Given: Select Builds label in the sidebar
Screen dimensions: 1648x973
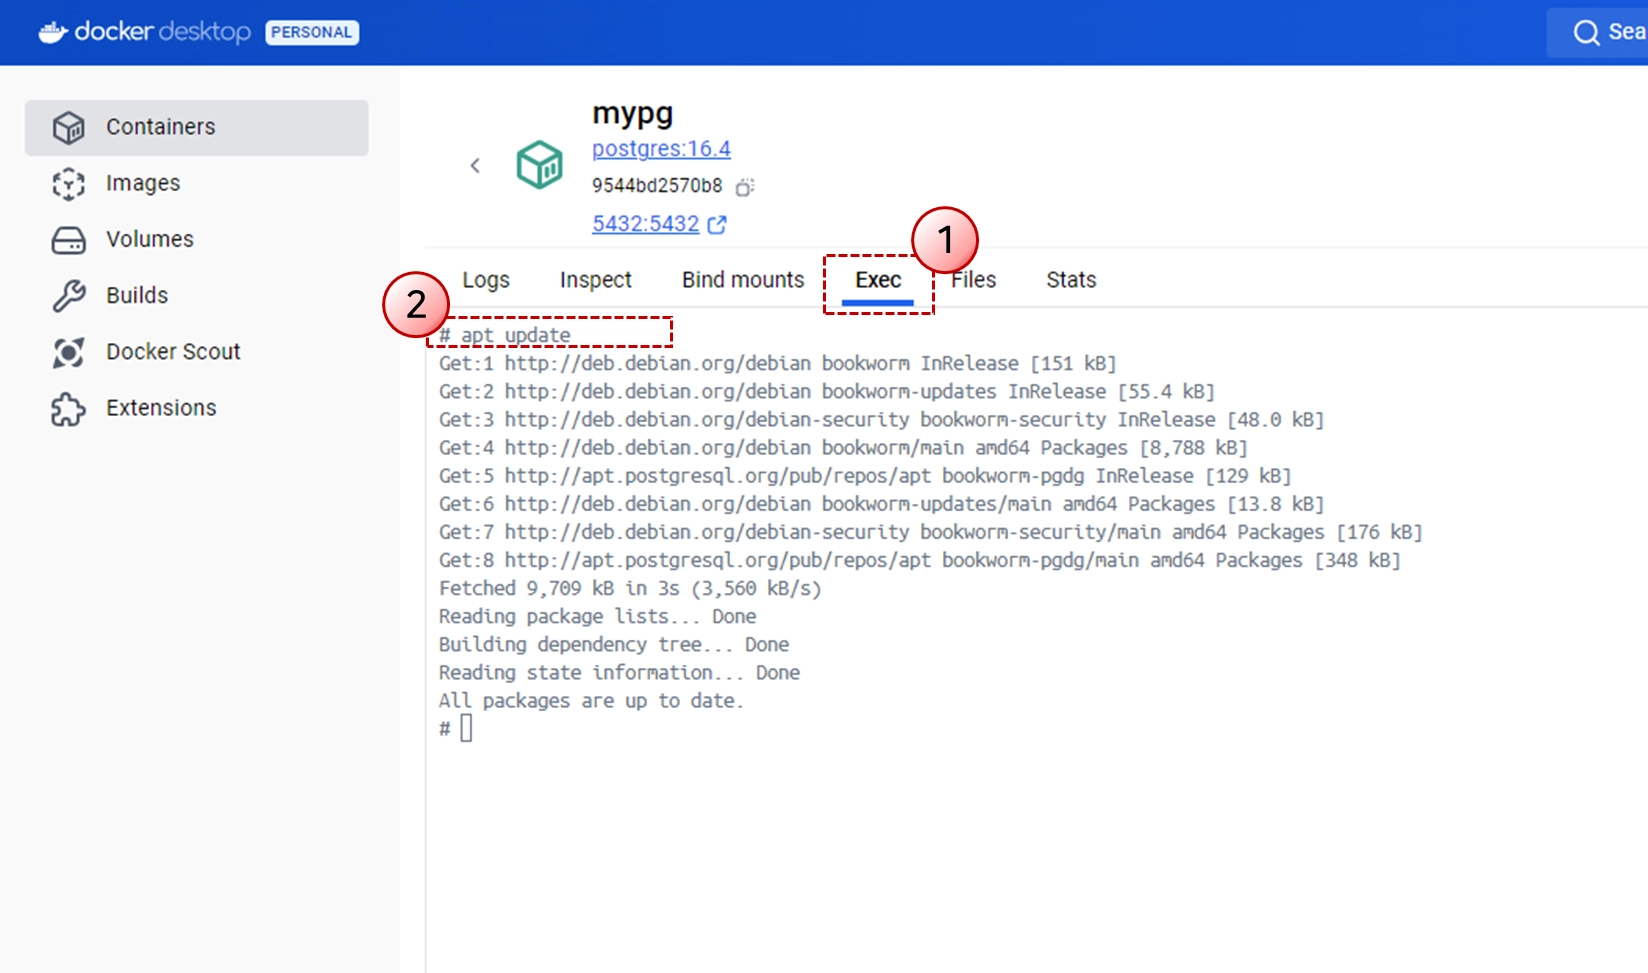Looking at the screenshot, I should click(x=137, y=296).
